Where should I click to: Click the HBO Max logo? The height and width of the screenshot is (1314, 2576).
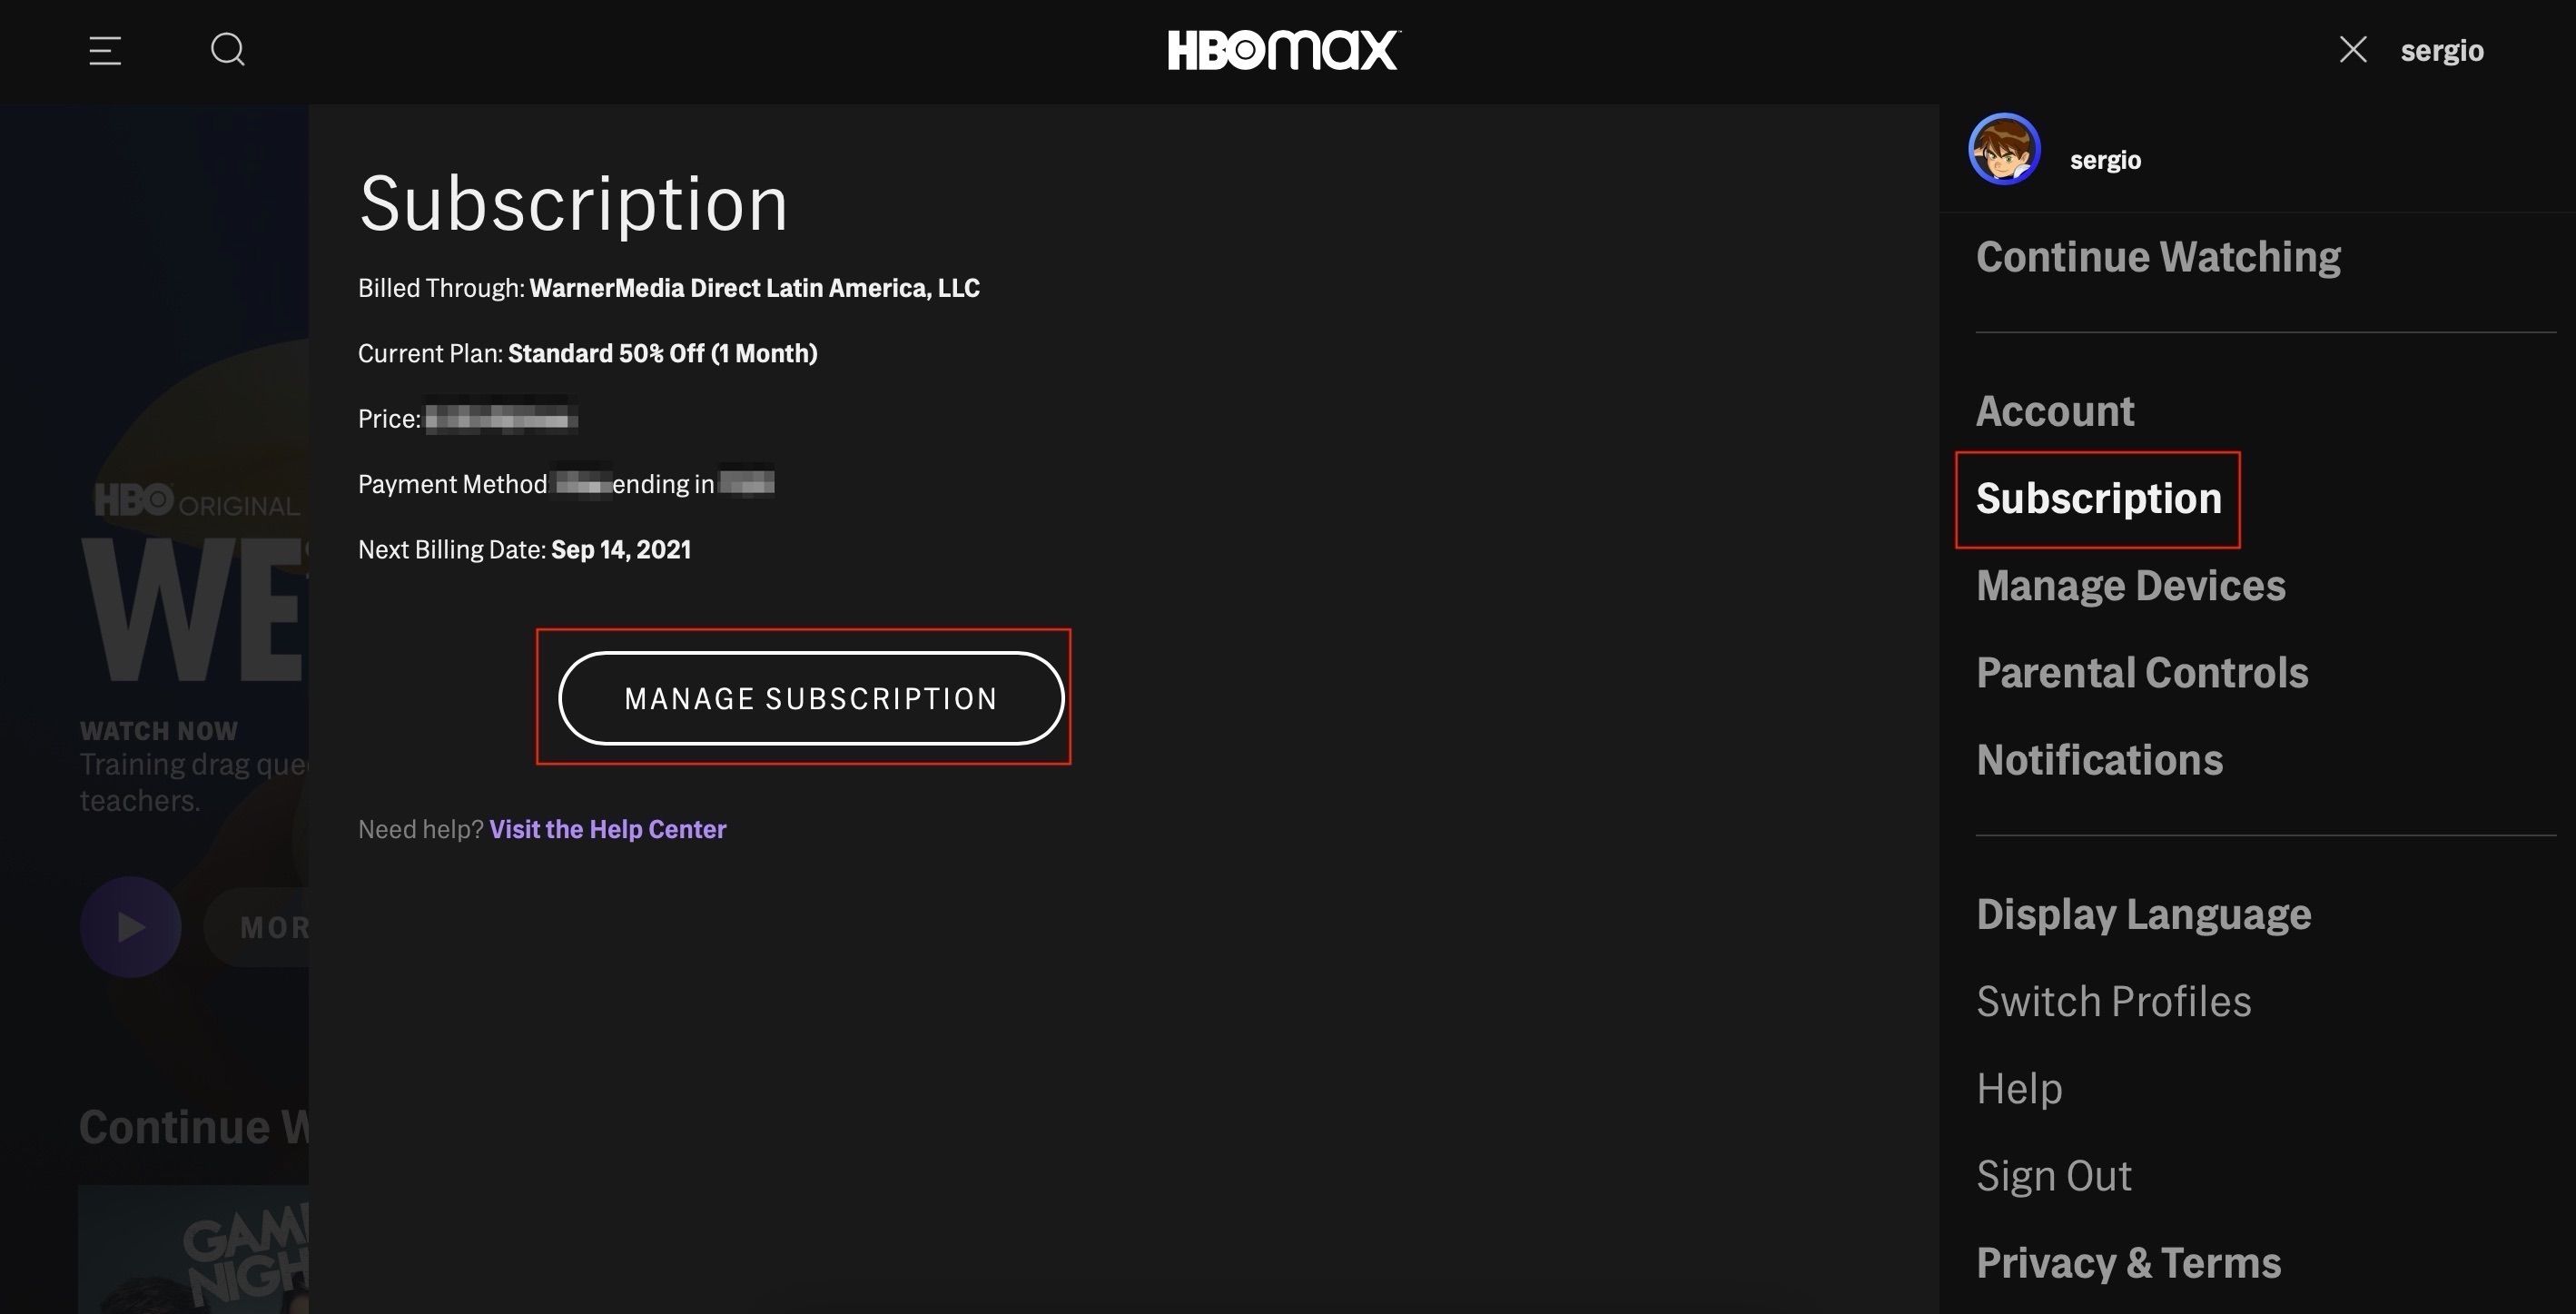coord(1284,50)
